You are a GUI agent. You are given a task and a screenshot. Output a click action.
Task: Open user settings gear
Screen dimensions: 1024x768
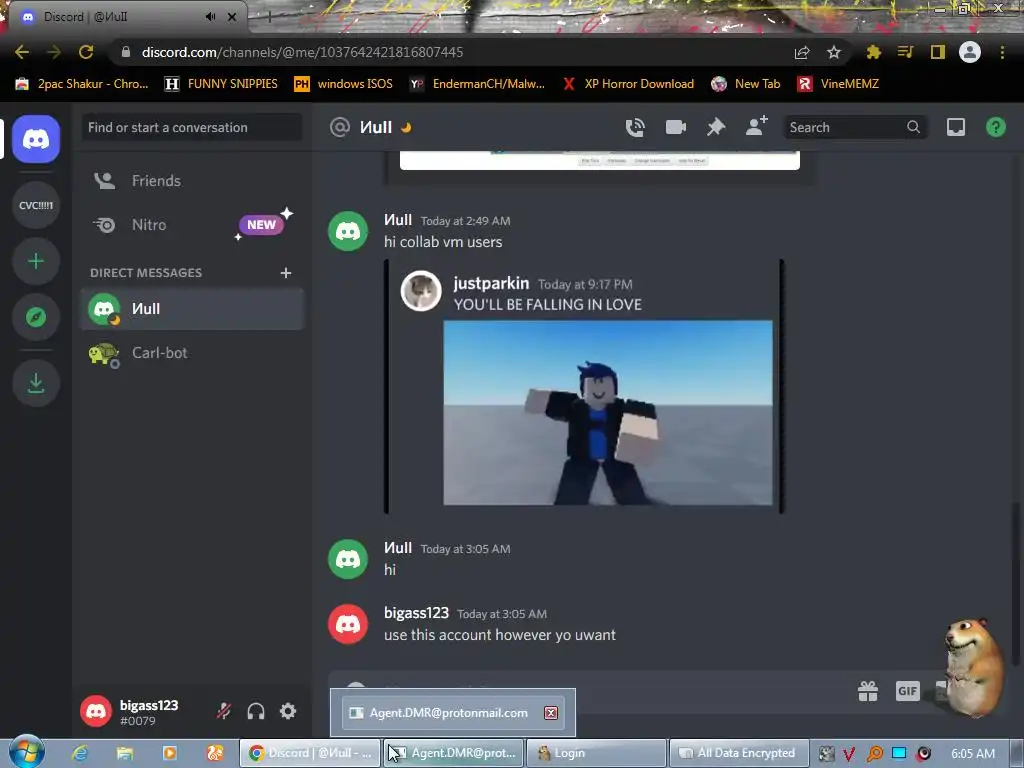tap(288, 711)
